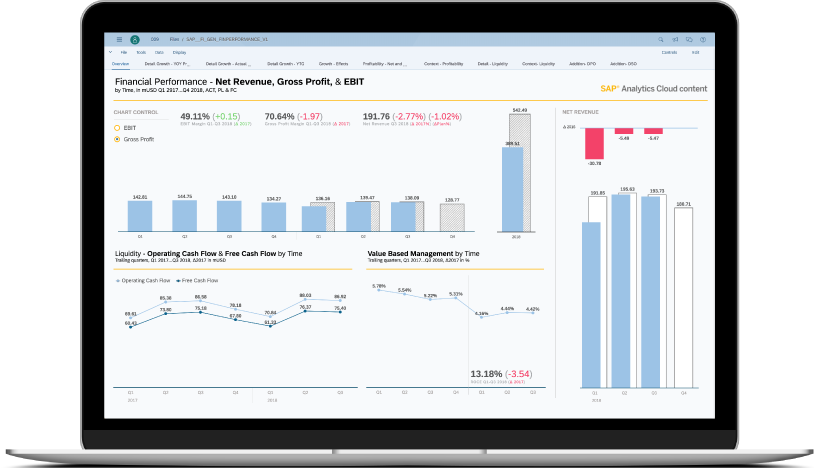814x468 pixels.
Task: Open the File menu
Action: [124, 52]
